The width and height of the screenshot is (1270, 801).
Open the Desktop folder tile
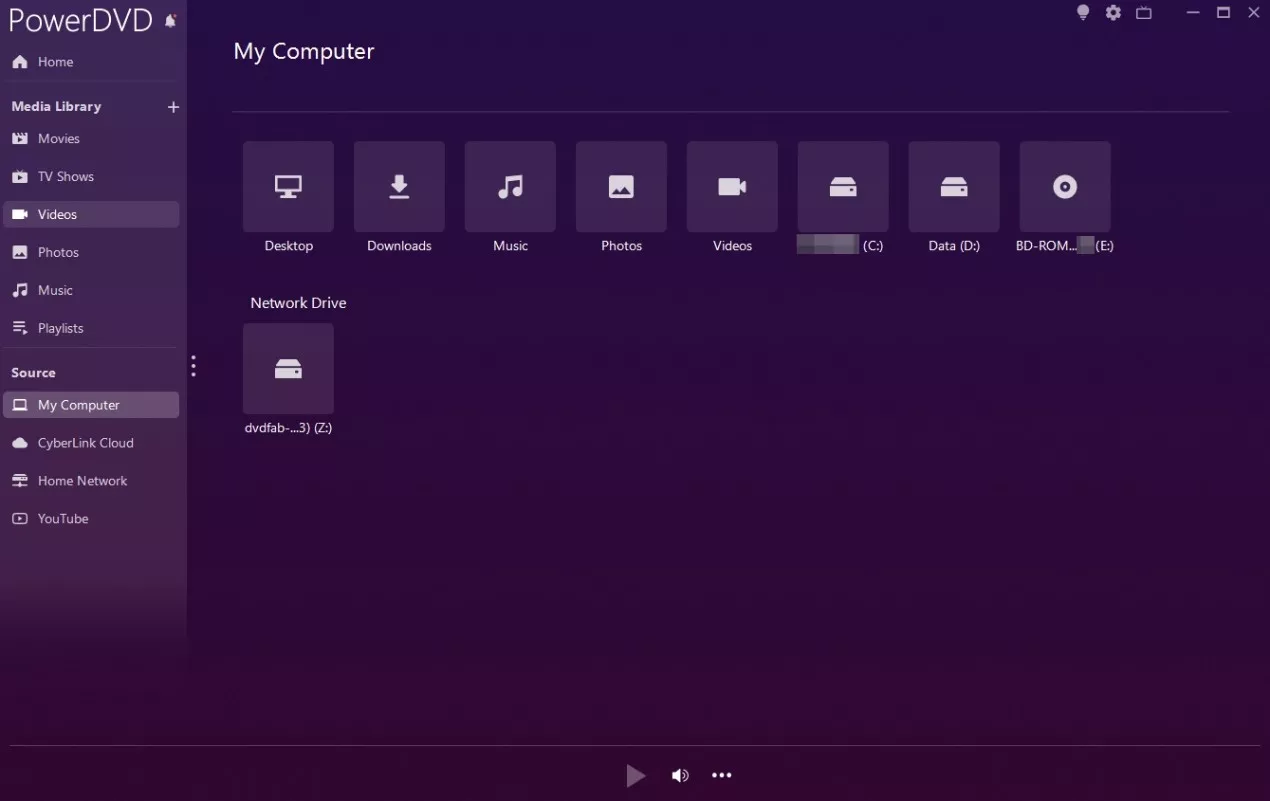pos(288,187)
